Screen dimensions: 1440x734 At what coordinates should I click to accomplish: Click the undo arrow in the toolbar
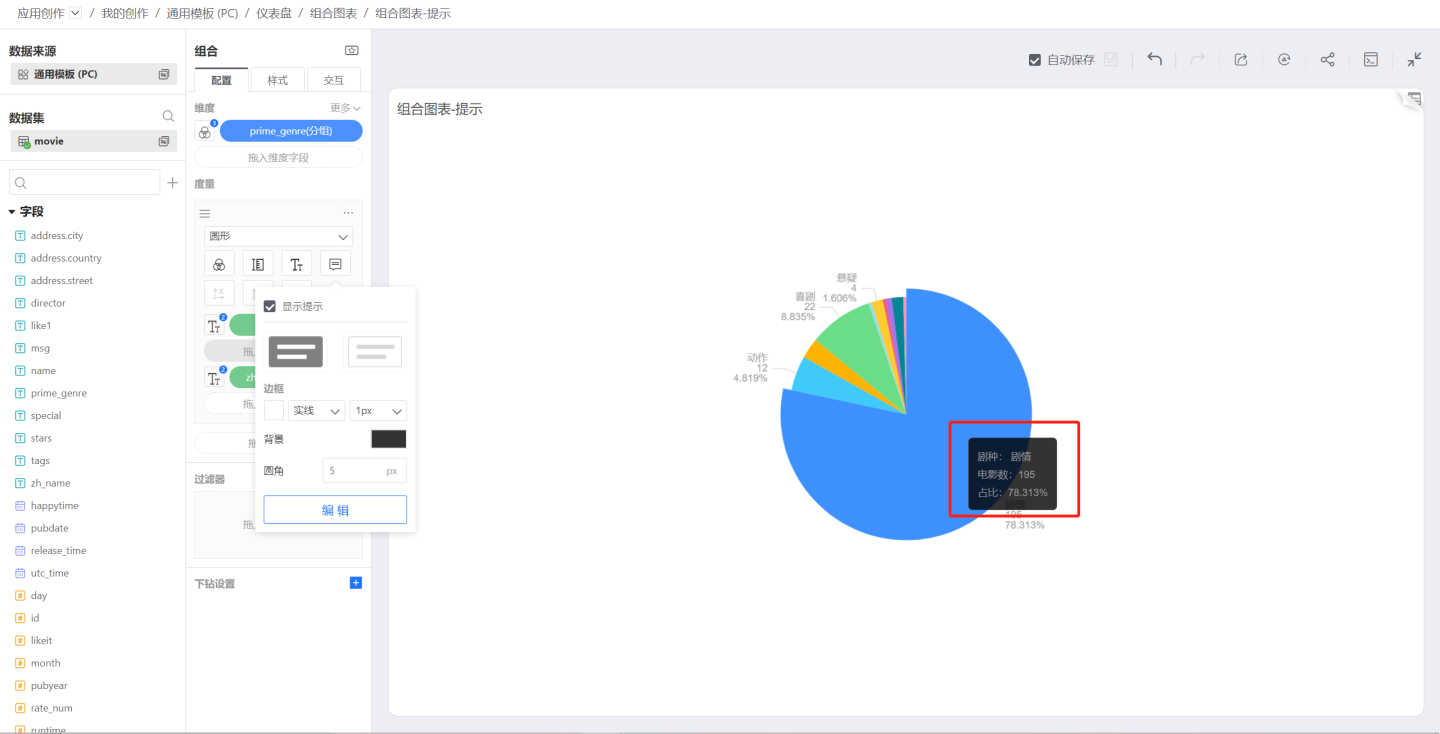click(x=1154, y=60)
